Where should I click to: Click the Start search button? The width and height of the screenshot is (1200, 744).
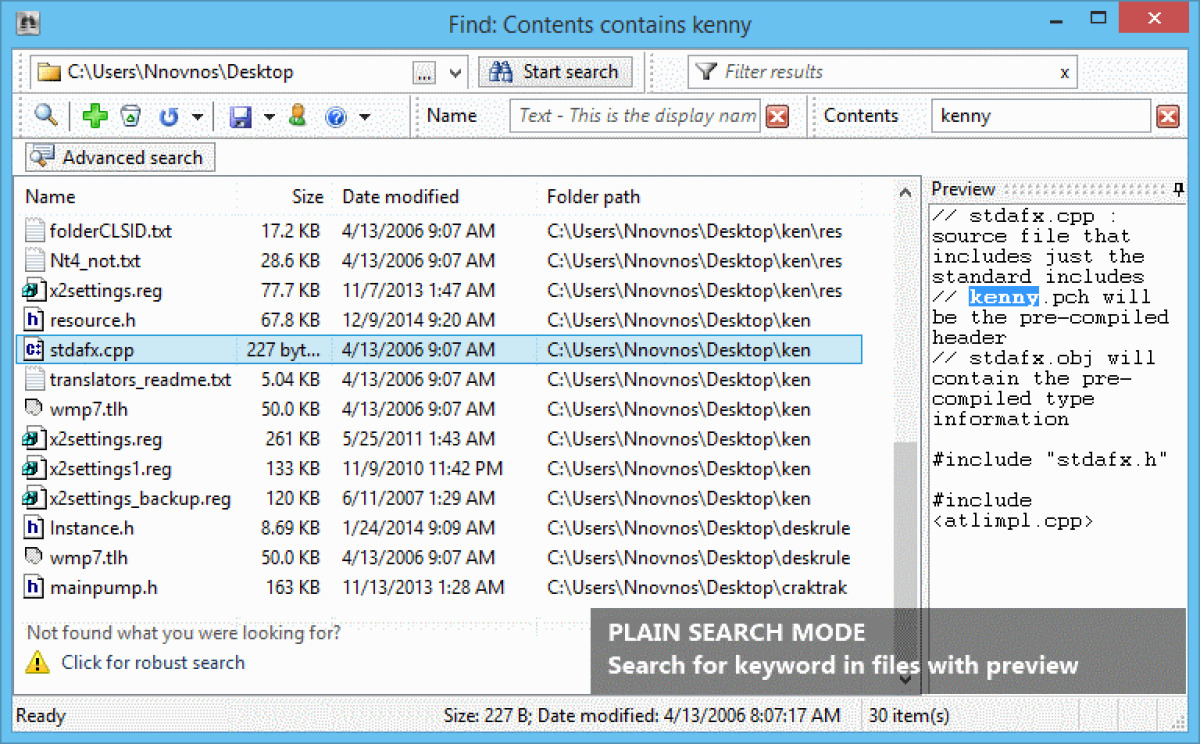click(556, 71)
